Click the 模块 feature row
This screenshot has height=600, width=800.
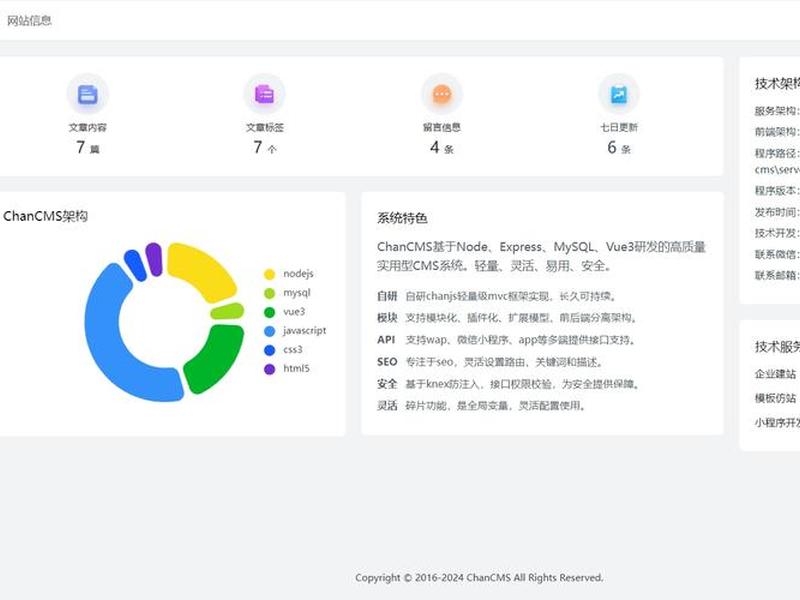click(x=507, y=318)
